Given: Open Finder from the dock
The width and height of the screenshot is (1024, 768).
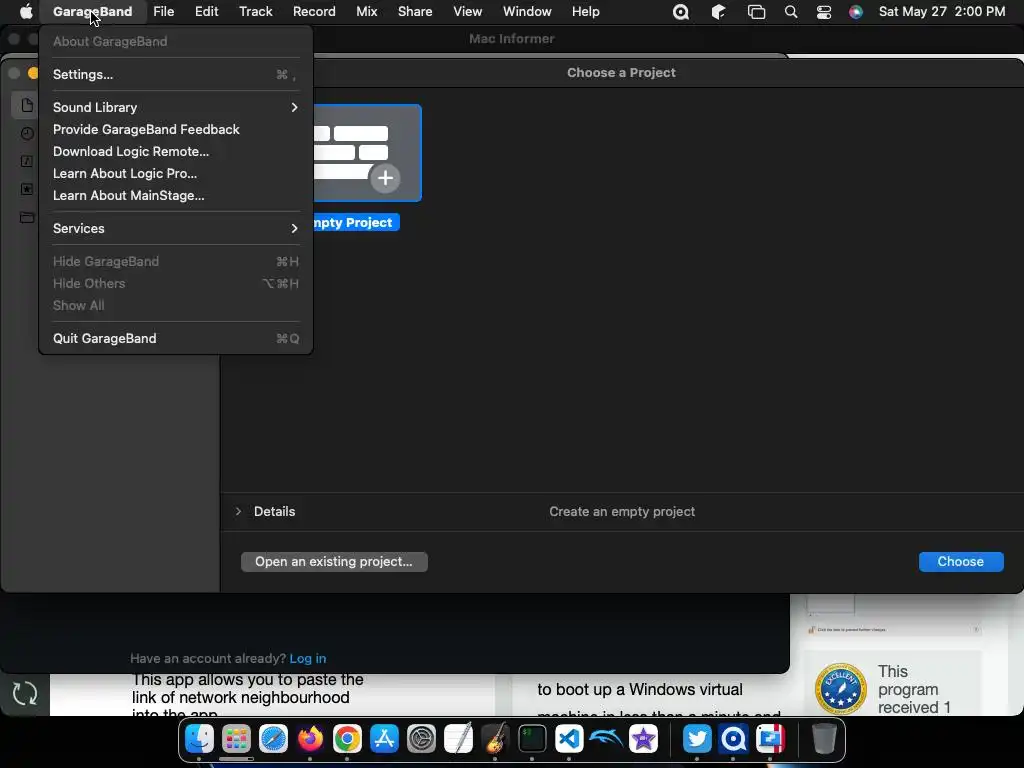Looking at the screenshot, I should pos(199,739).
